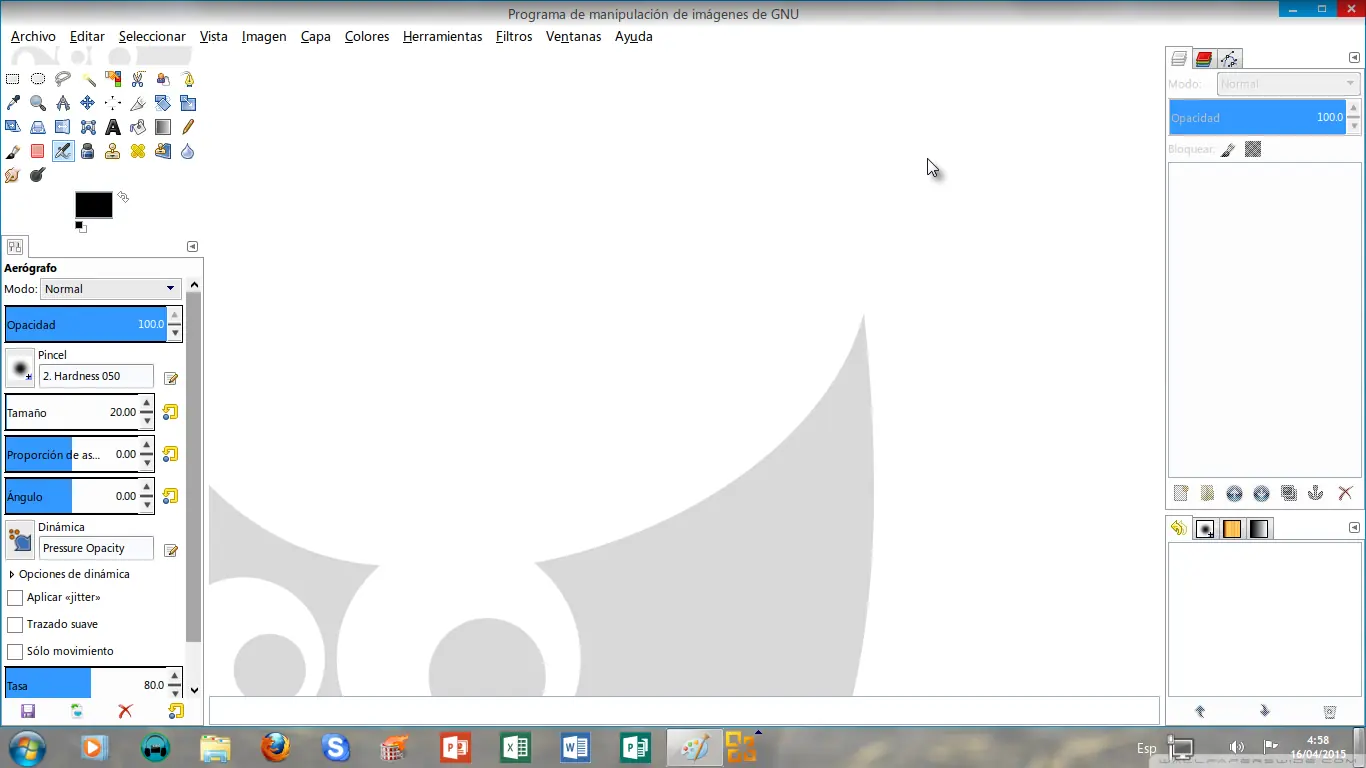
Task: Select the Rotate tool
Action: tap(163, 102)
